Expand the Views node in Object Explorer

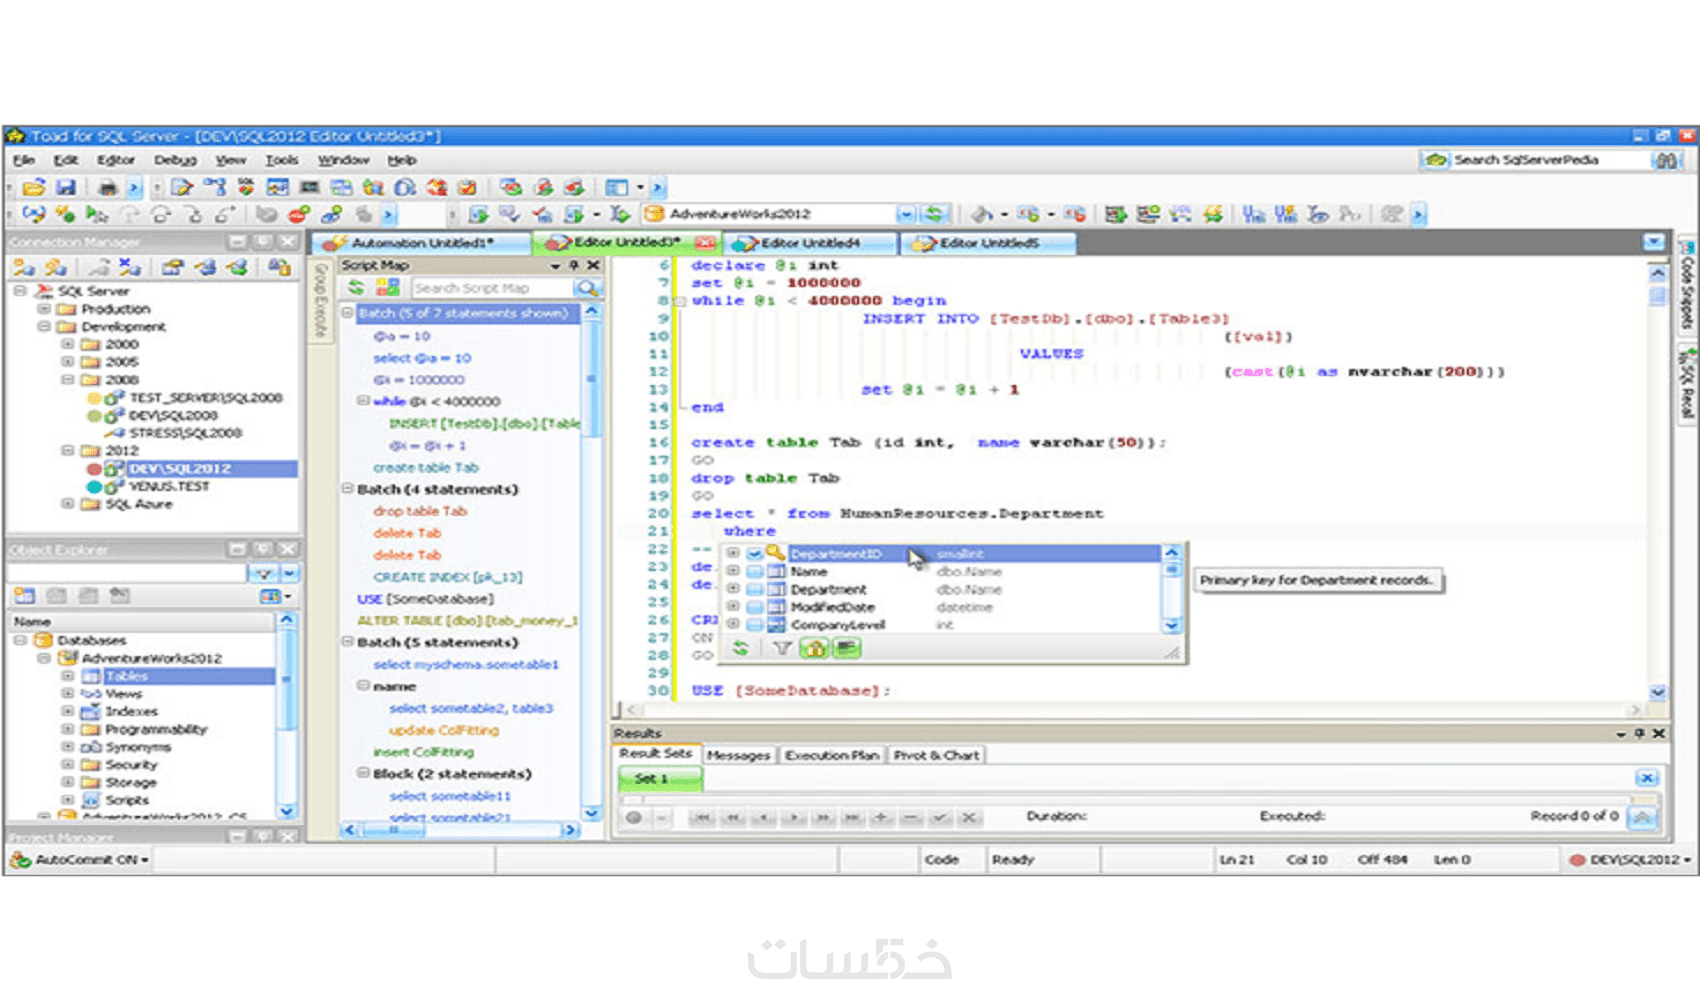[68, 693]
